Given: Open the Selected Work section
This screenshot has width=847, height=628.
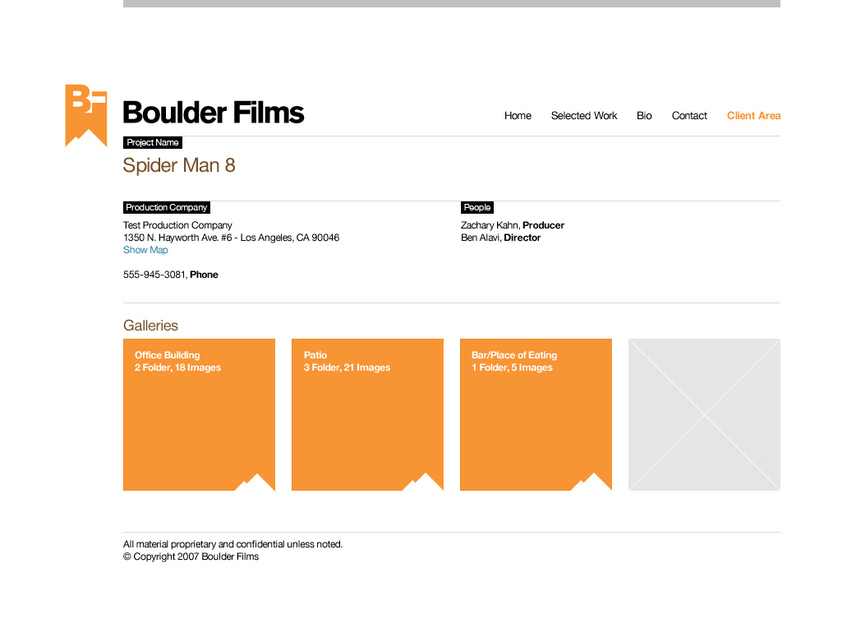Looking at the screenshot, I should [584, 116].
